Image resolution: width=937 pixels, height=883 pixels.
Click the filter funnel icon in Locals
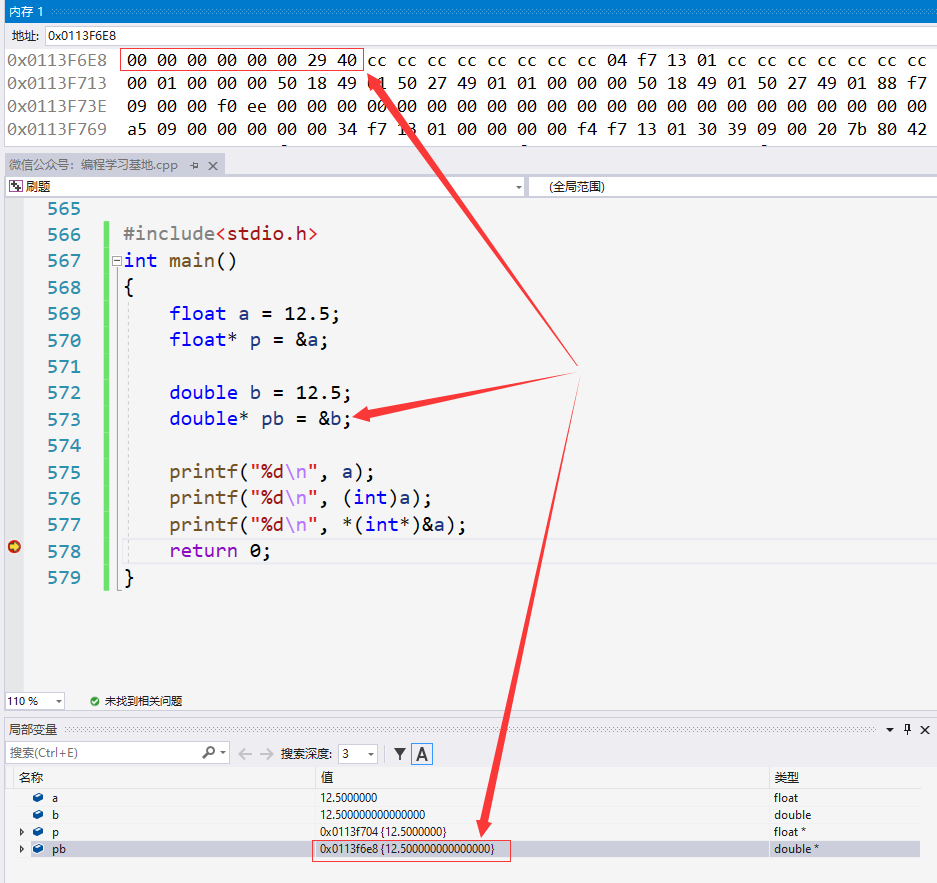[x=400, y=754]
